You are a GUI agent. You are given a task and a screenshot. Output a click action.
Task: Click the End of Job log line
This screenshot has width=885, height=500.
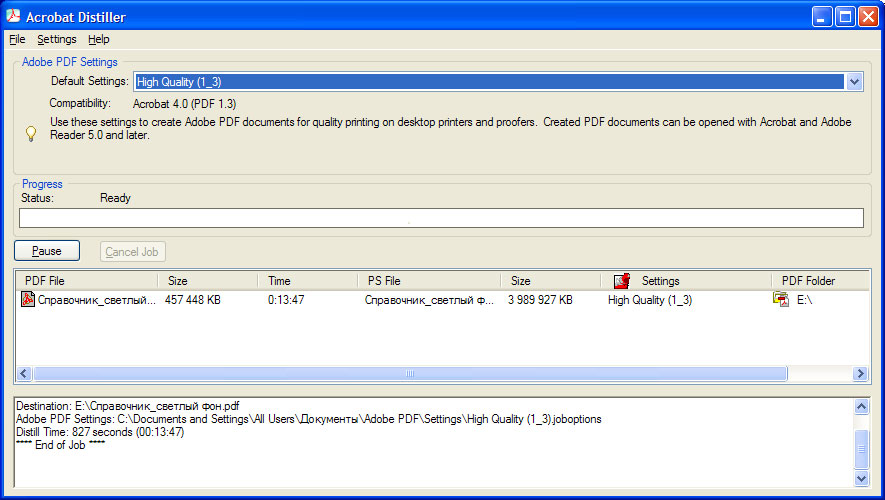(x=60, y=445)
